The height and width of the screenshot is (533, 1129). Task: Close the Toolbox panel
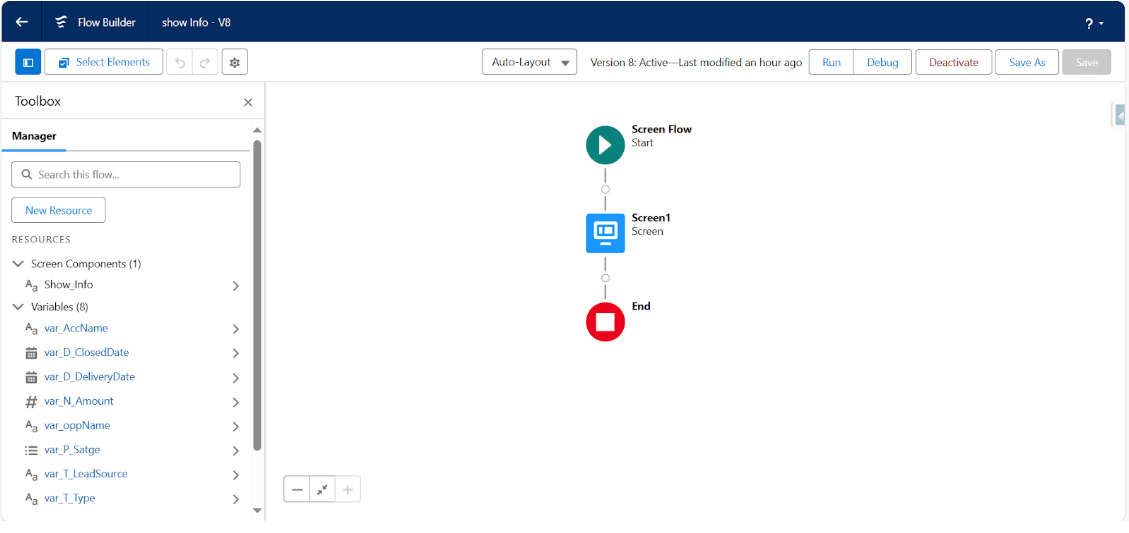pyautogui.click(x=248, y=102)
